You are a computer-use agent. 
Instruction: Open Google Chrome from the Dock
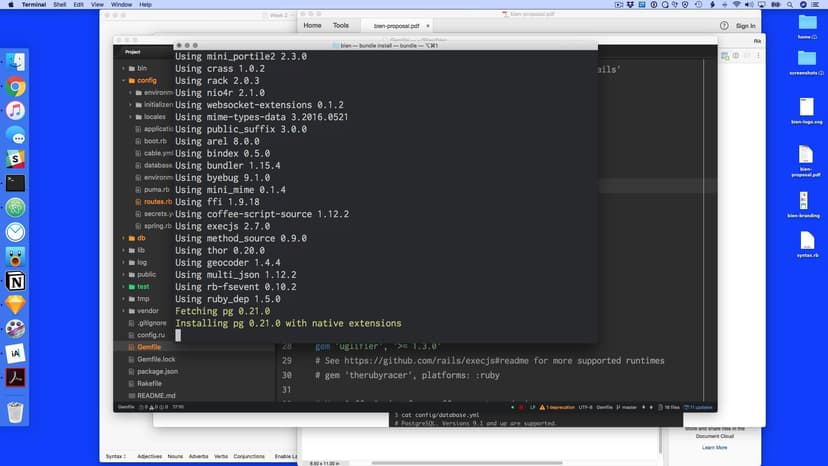[16, 87]
